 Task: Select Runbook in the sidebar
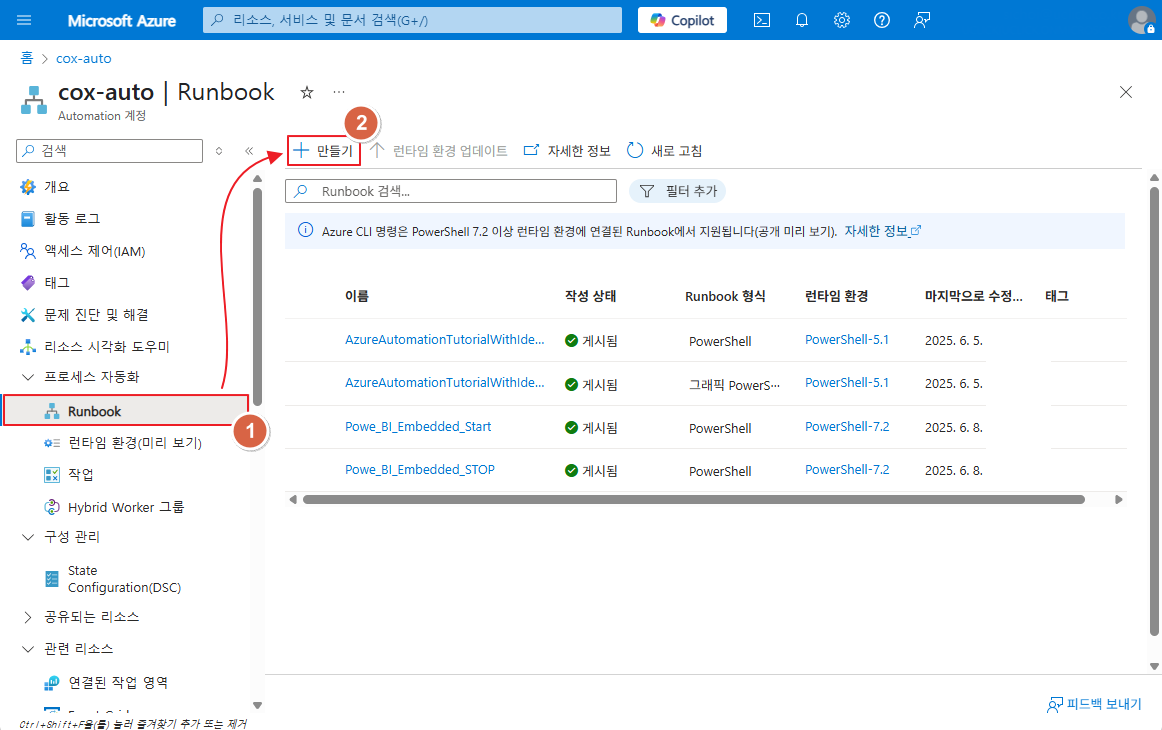pos(126,411)
